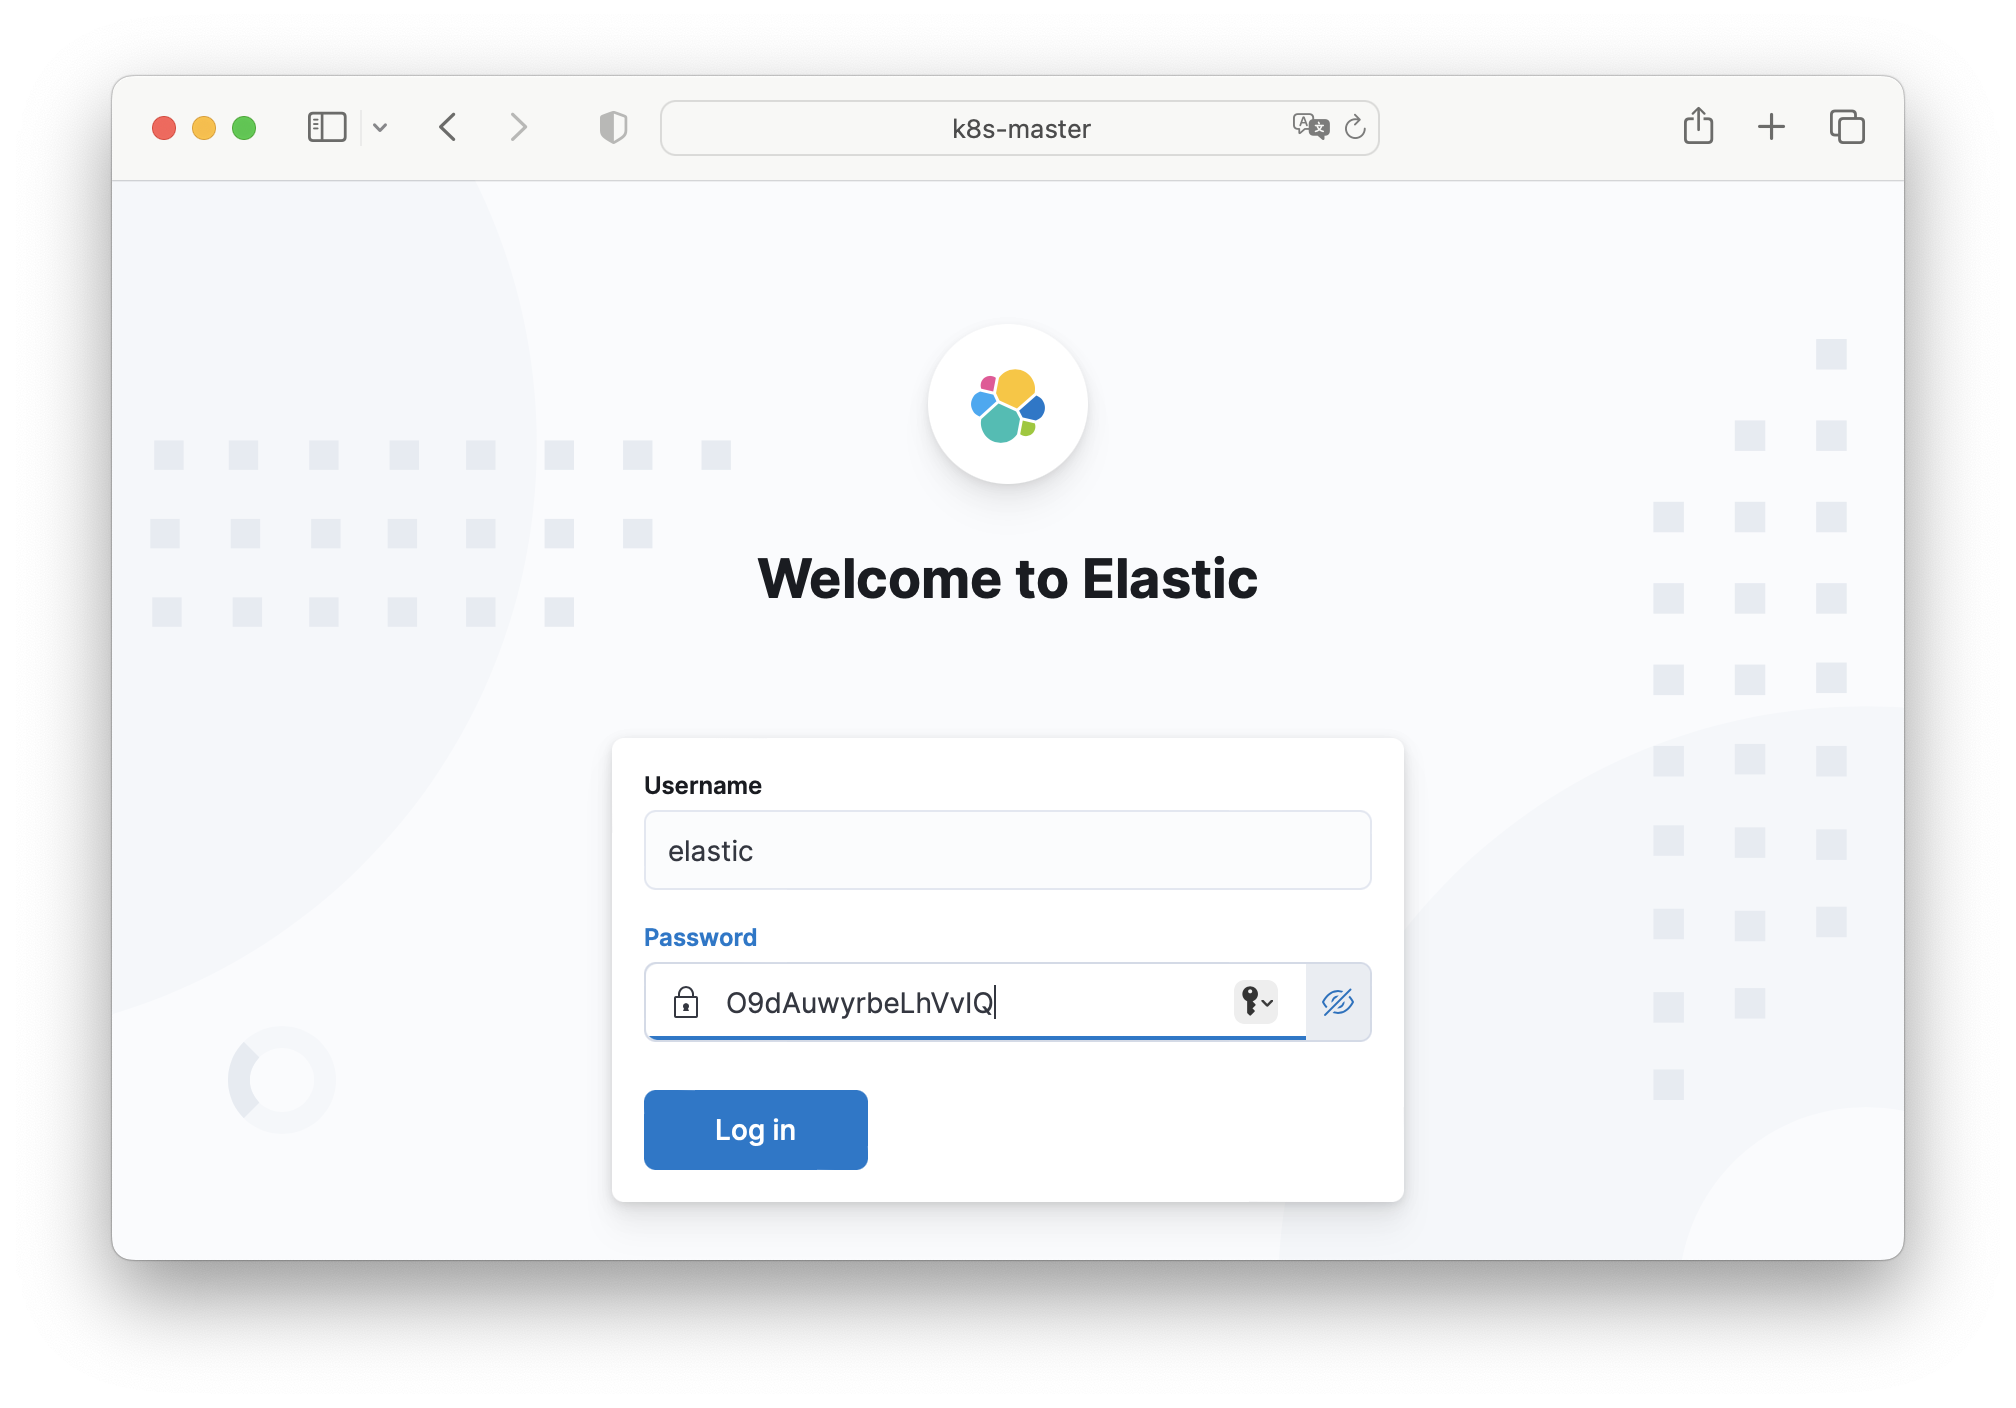This screenshot has width=2016, height=1408.
Task: Click the Welcome to Elastic heading
Action: pyautogui.click(x=1008, y=579)
